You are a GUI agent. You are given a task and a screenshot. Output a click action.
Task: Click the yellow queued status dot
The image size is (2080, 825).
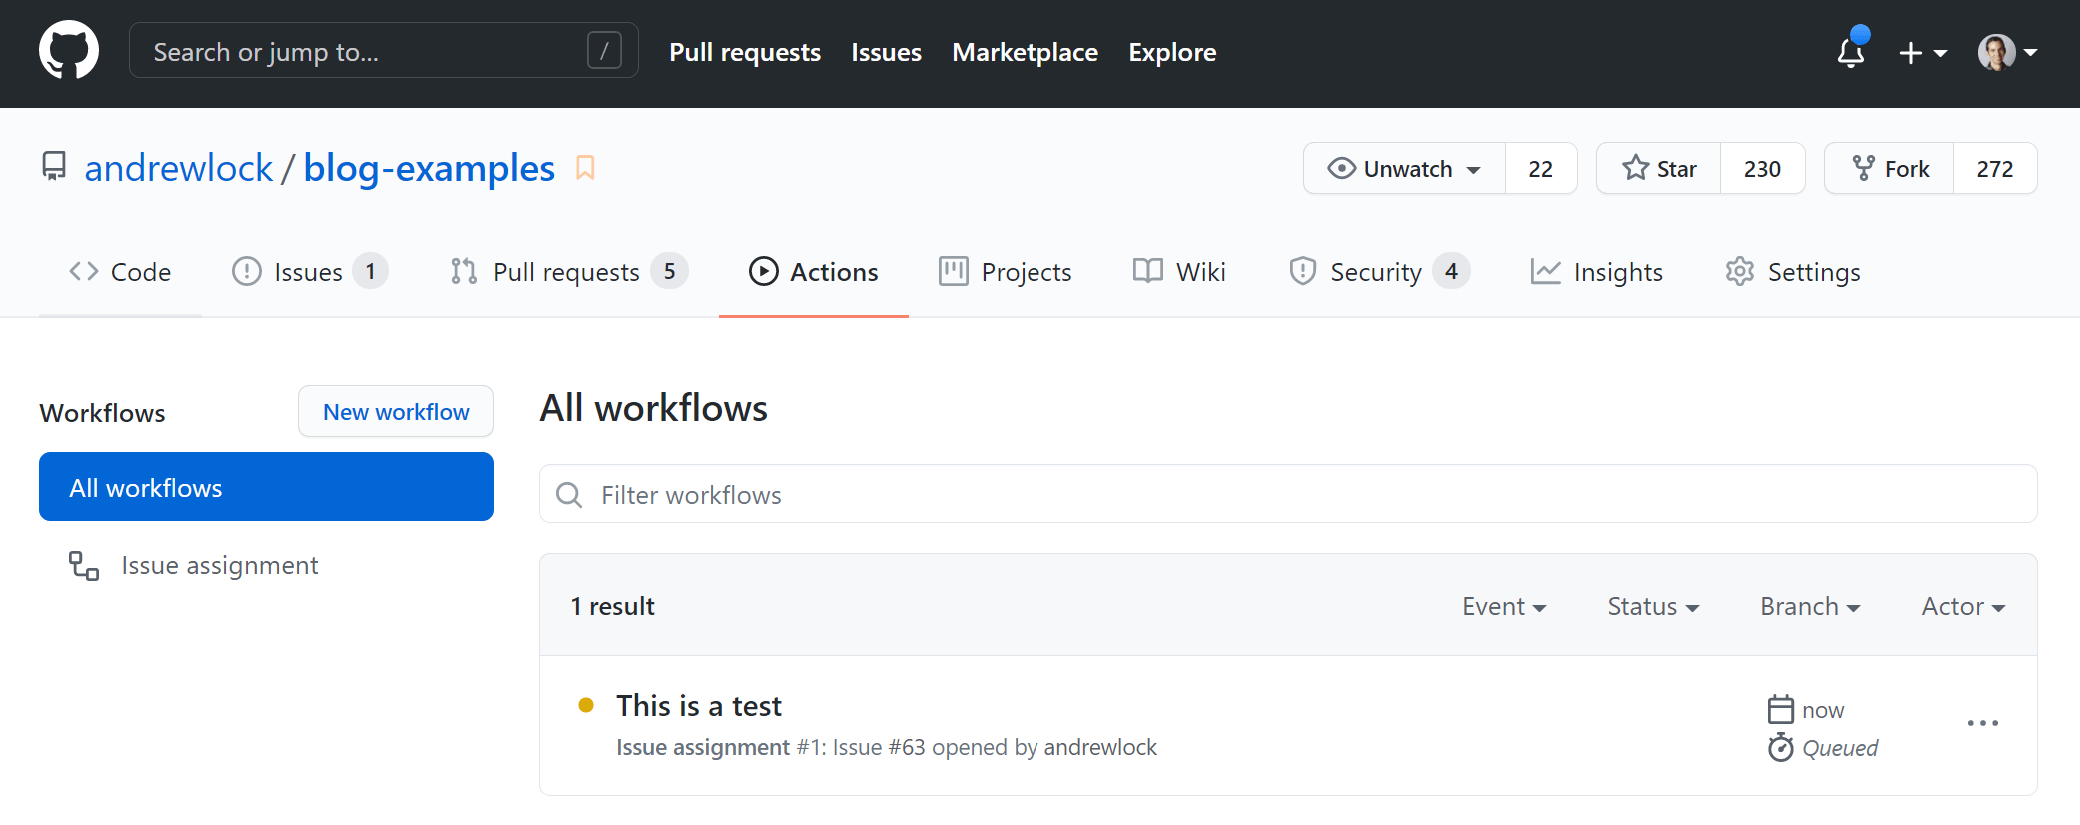coord(586,705)
